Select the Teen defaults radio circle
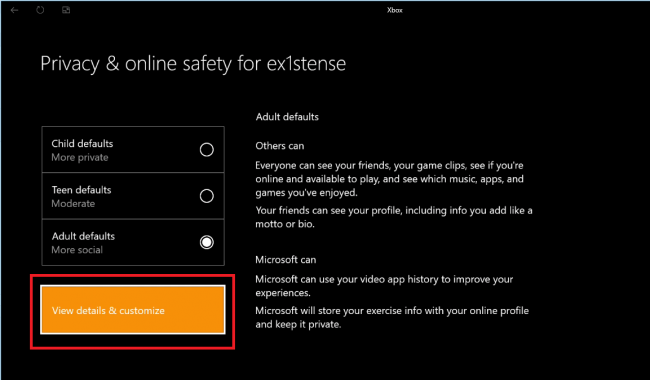Screen dimensions: 650x380 point(206,196)
